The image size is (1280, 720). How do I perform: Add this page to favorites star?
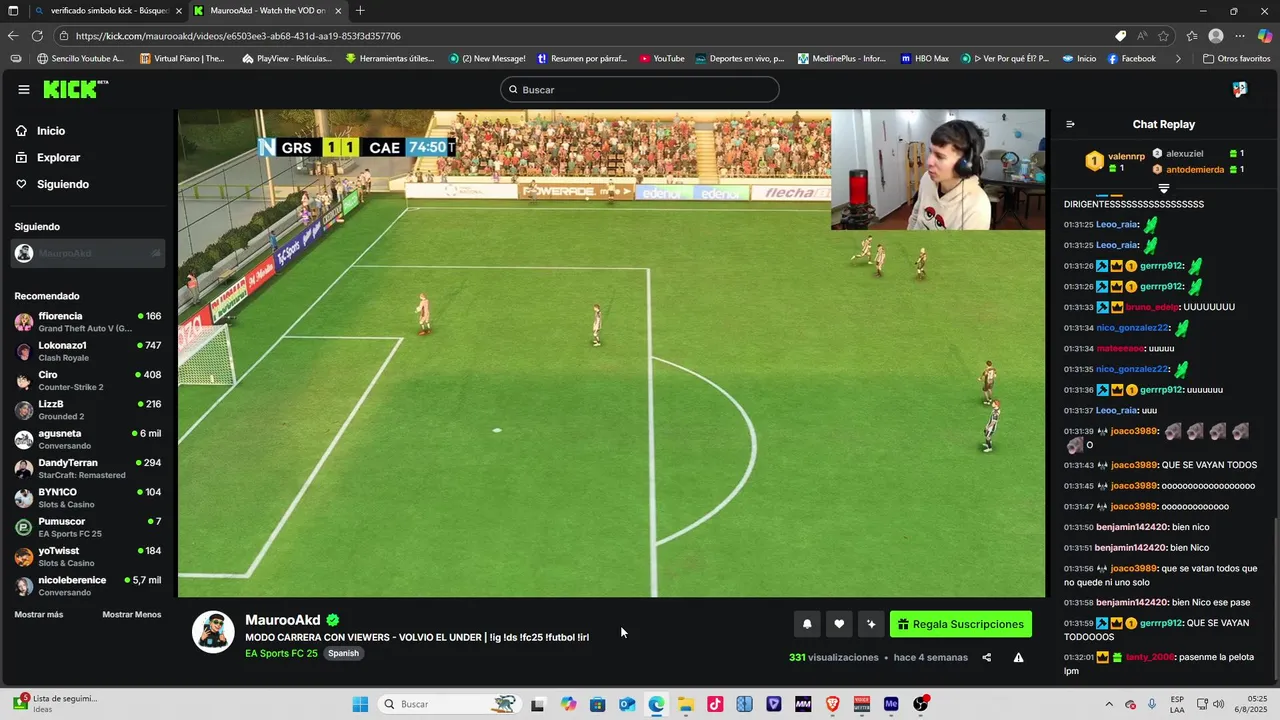(1164, 36)
